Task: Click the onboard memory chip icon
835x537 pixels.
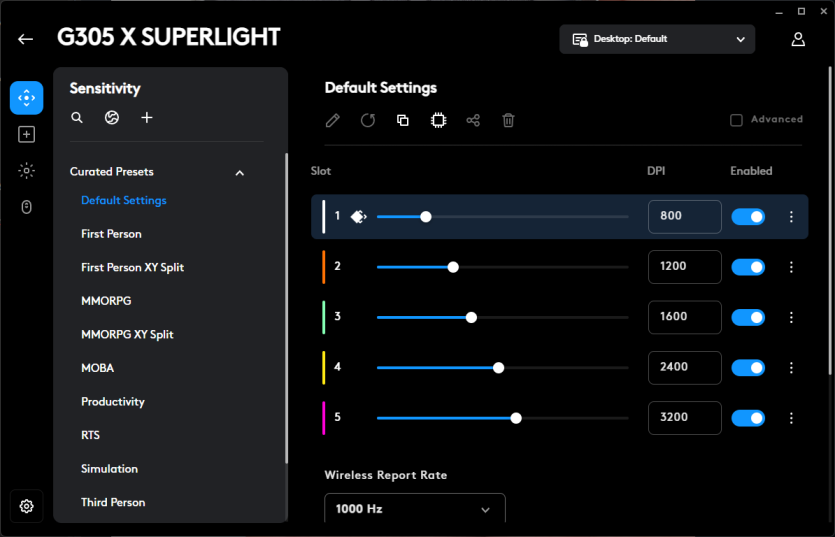Action: click(x=438, y=120)
